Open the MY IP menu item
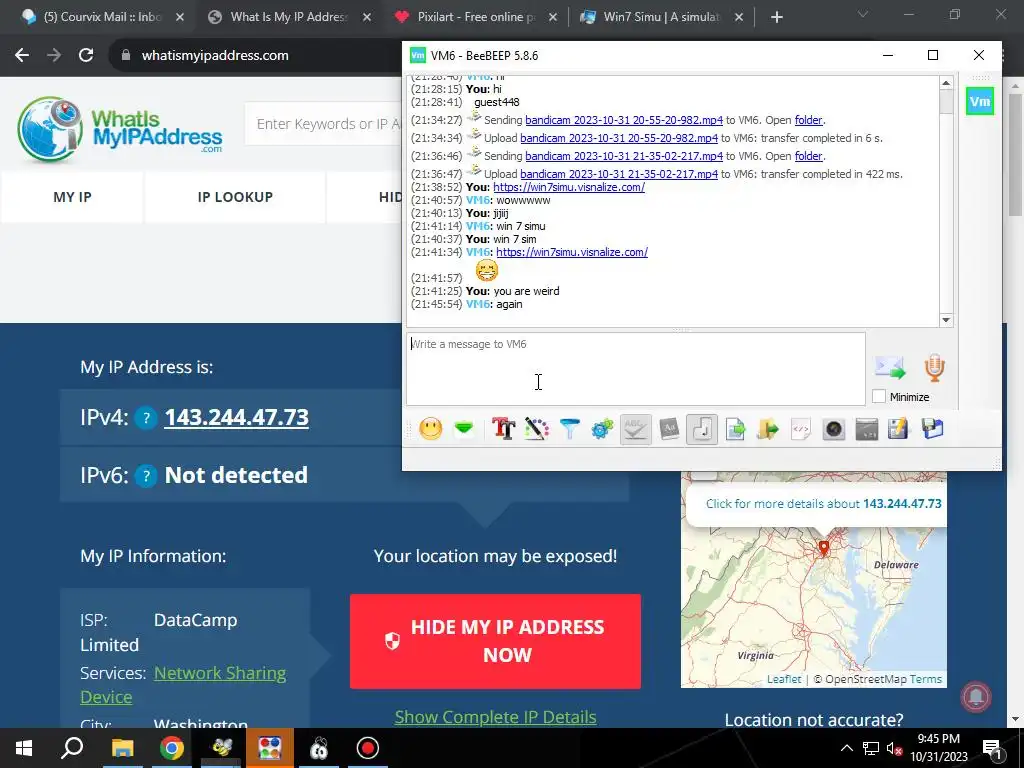The height and width of the screenshot is (768, 1024). pyautogui.click(x=72, y=197)
